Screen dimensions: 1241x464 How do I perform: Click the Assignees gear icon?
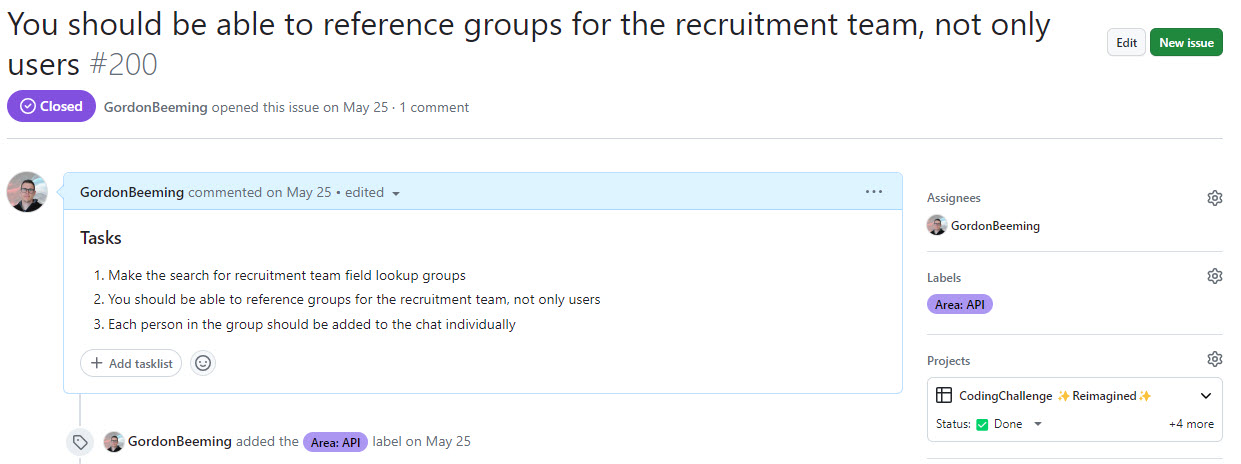point(1214,198)
